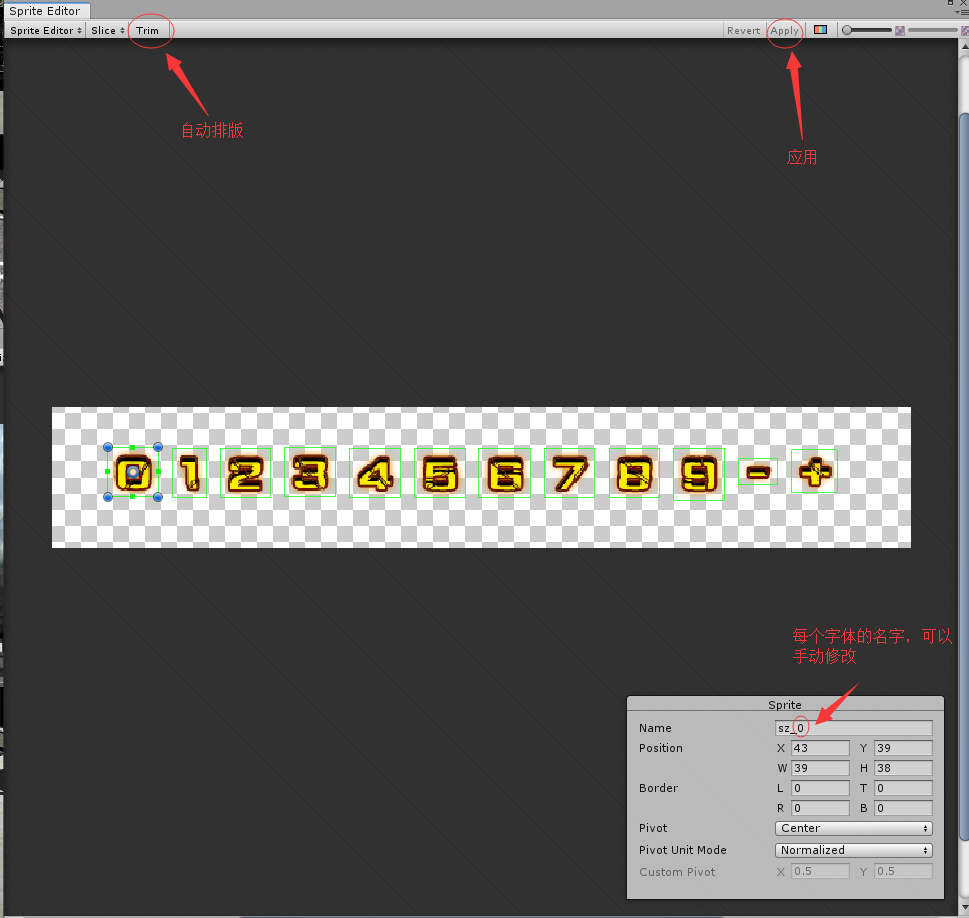Open the Sprite Editor mode dropdown

tap(44, 30)
